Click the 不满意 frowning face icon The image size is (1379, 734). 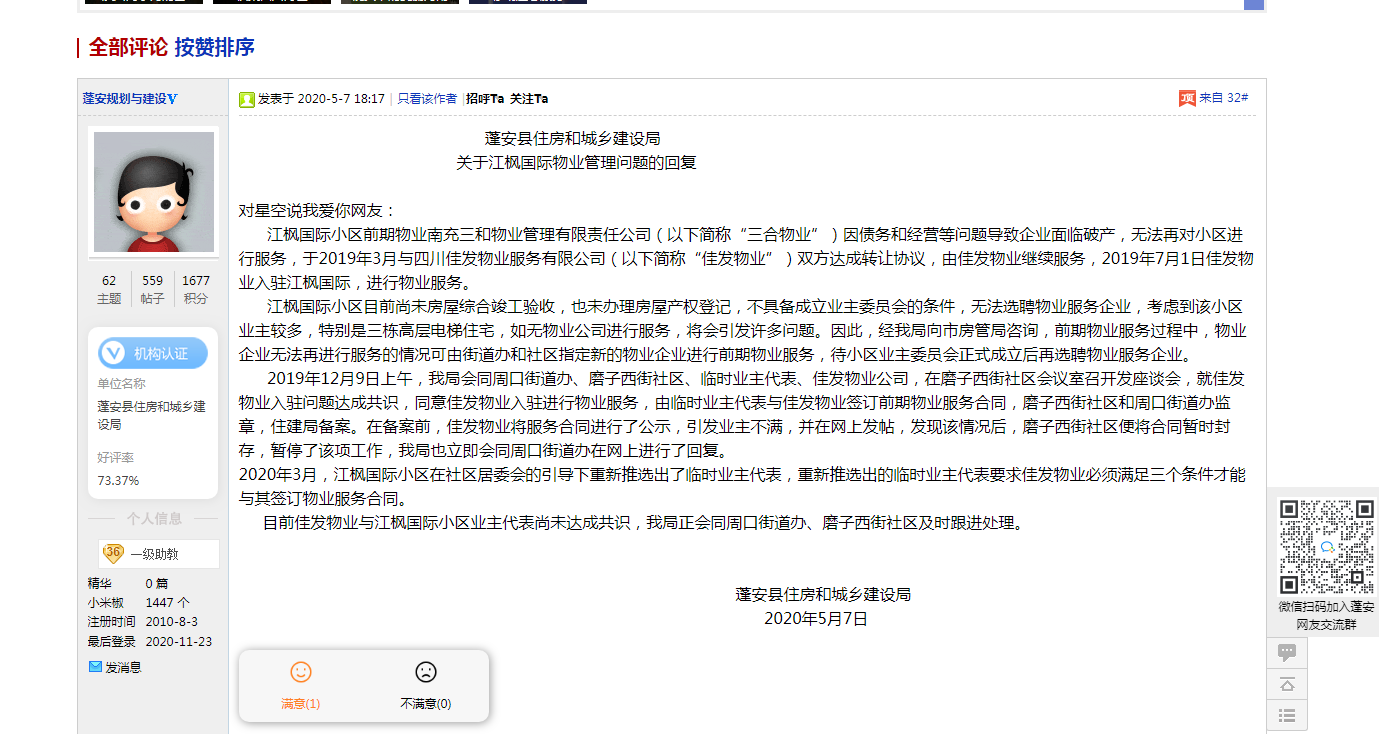click(x=426, y=673)
